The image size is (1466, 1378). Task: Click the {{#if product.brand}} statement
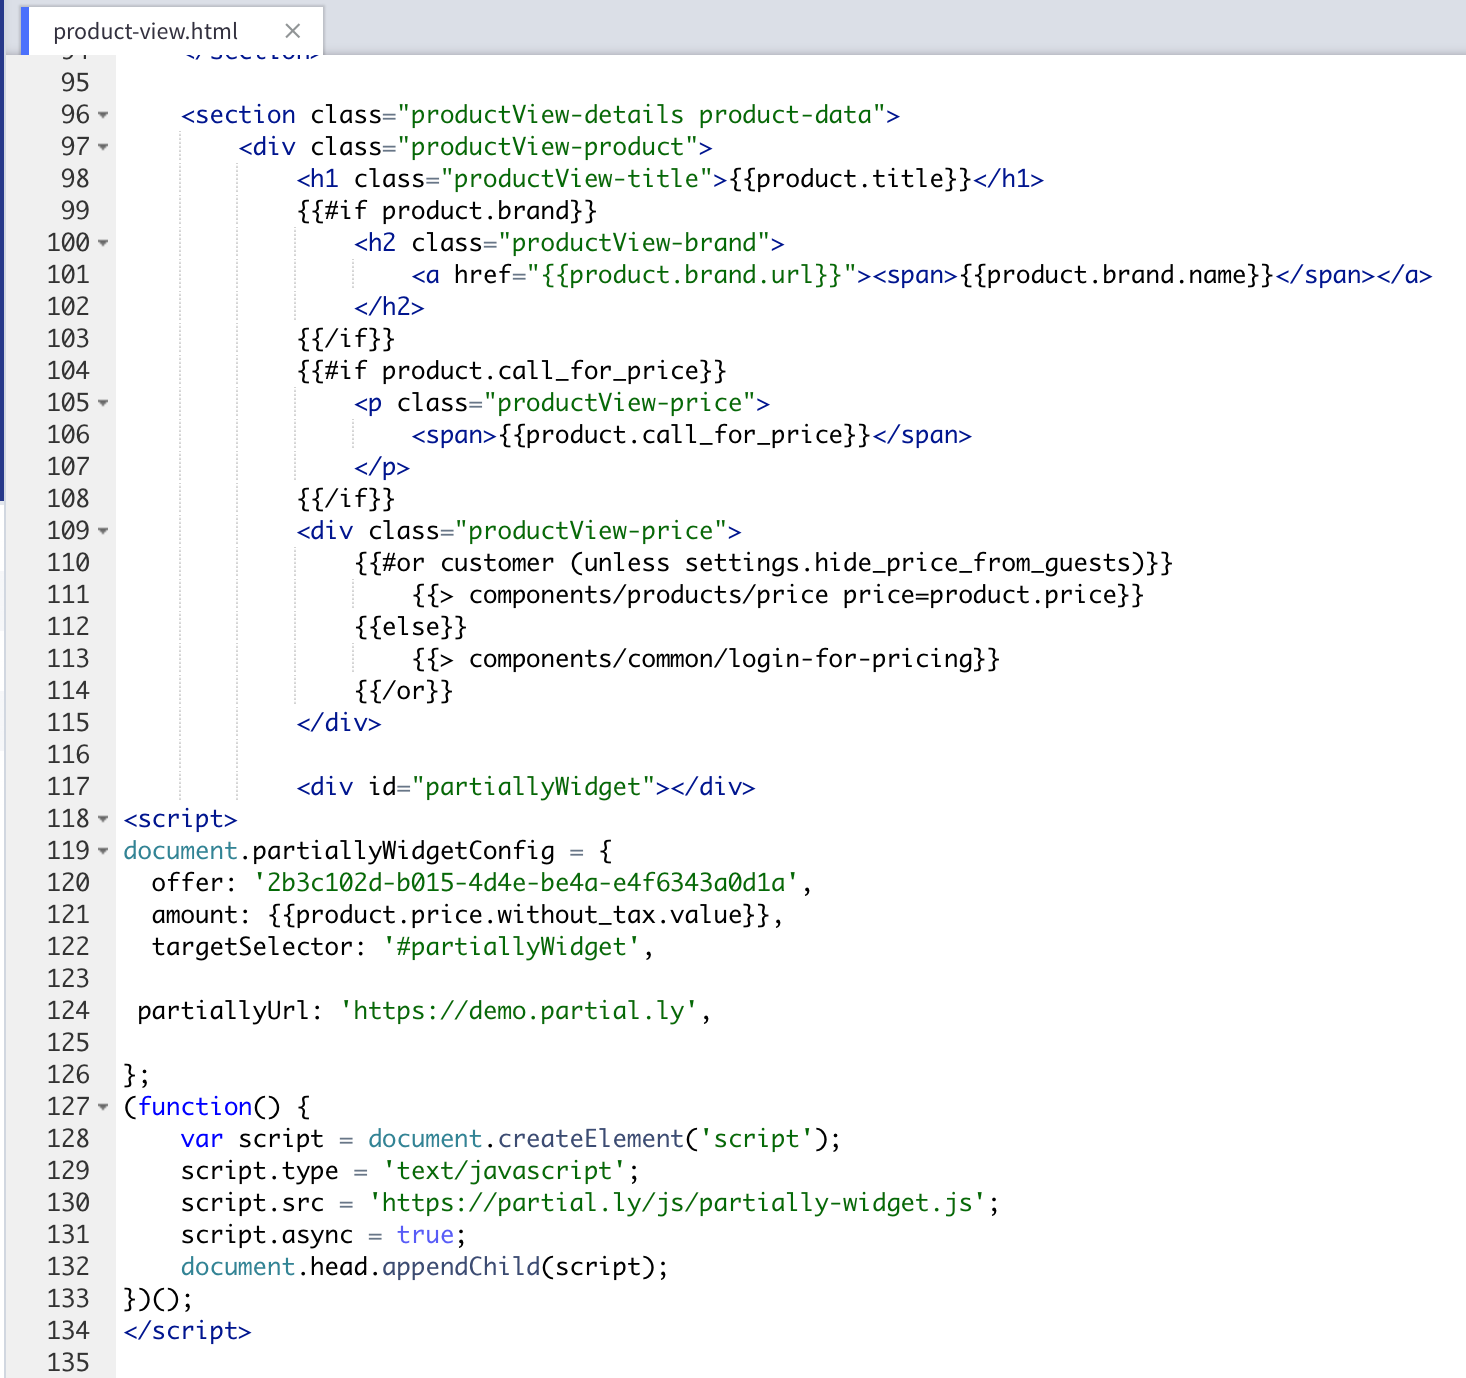coord(447,211)
